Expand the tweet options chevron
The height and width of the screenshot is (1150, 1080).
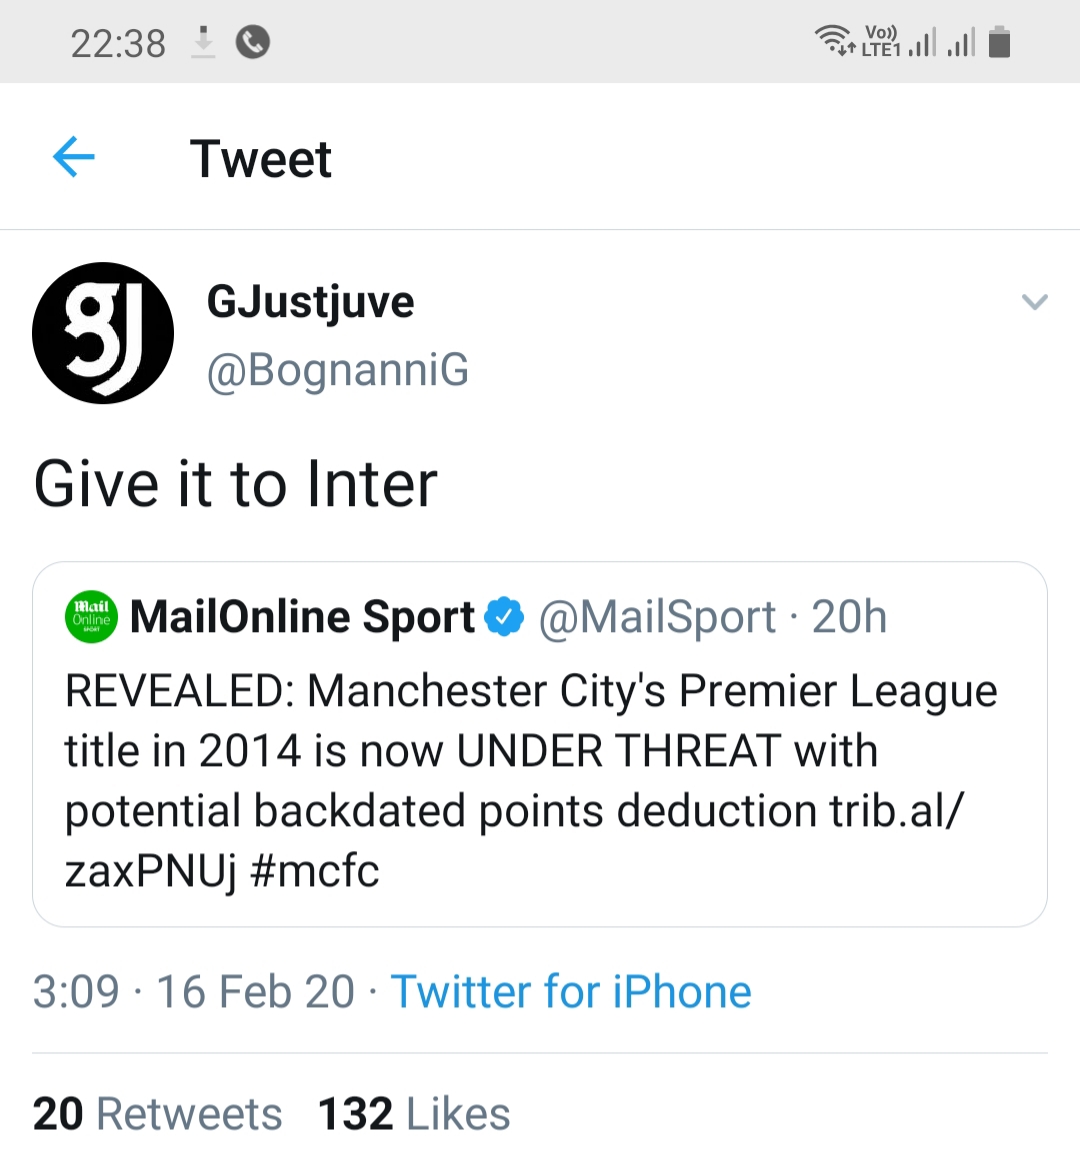point(1035,301)
